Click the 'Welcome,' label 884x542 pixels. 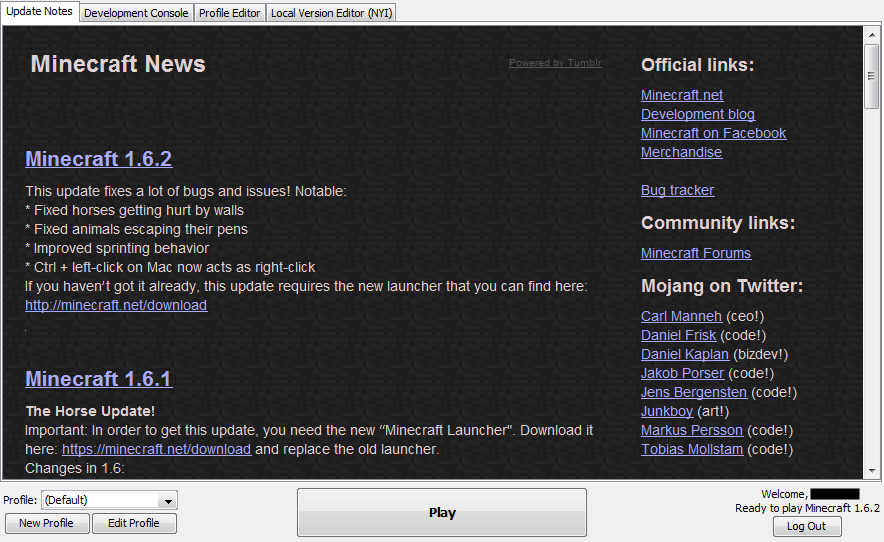pos(784,494)
